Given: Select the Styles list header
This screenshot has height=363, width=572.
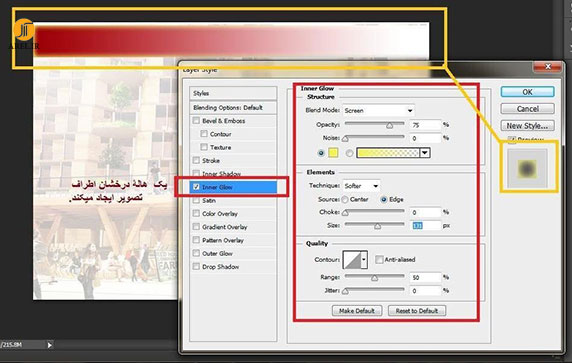Looking at the screenshot, I should point(233,93).
